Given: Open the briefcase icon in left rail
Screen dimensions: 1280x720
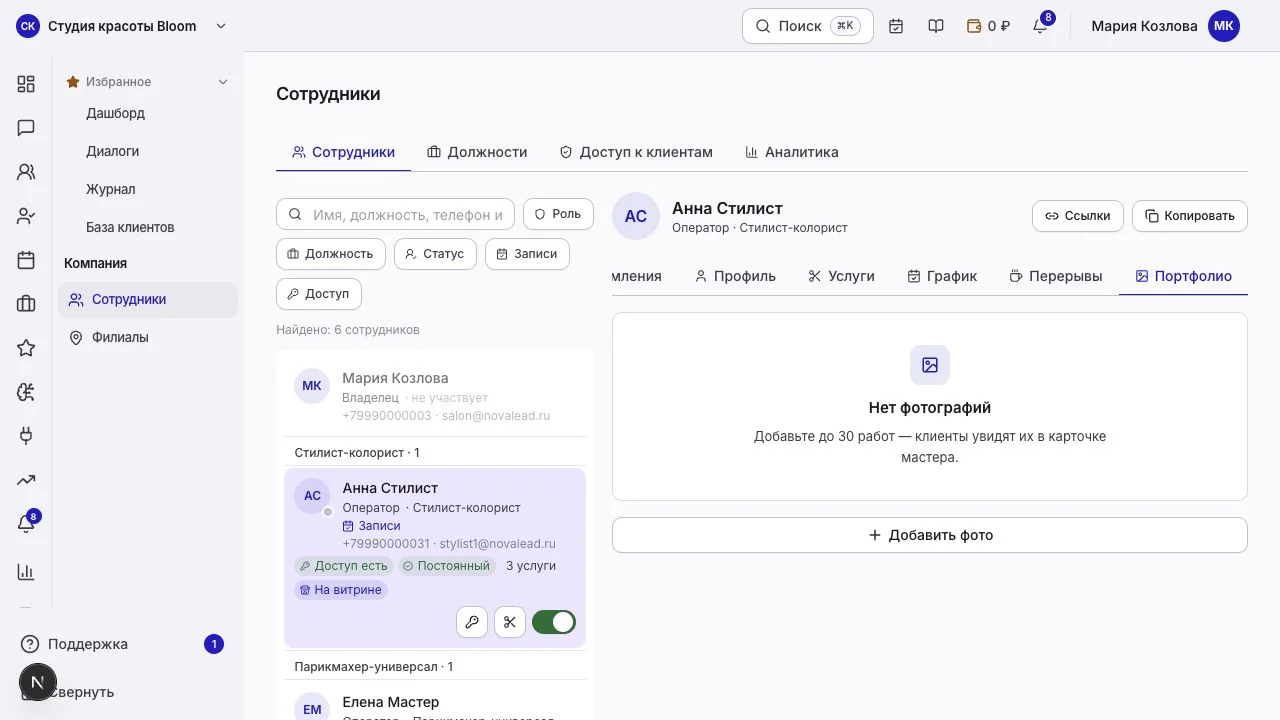Looking at the screenshot, I should 26,304.
